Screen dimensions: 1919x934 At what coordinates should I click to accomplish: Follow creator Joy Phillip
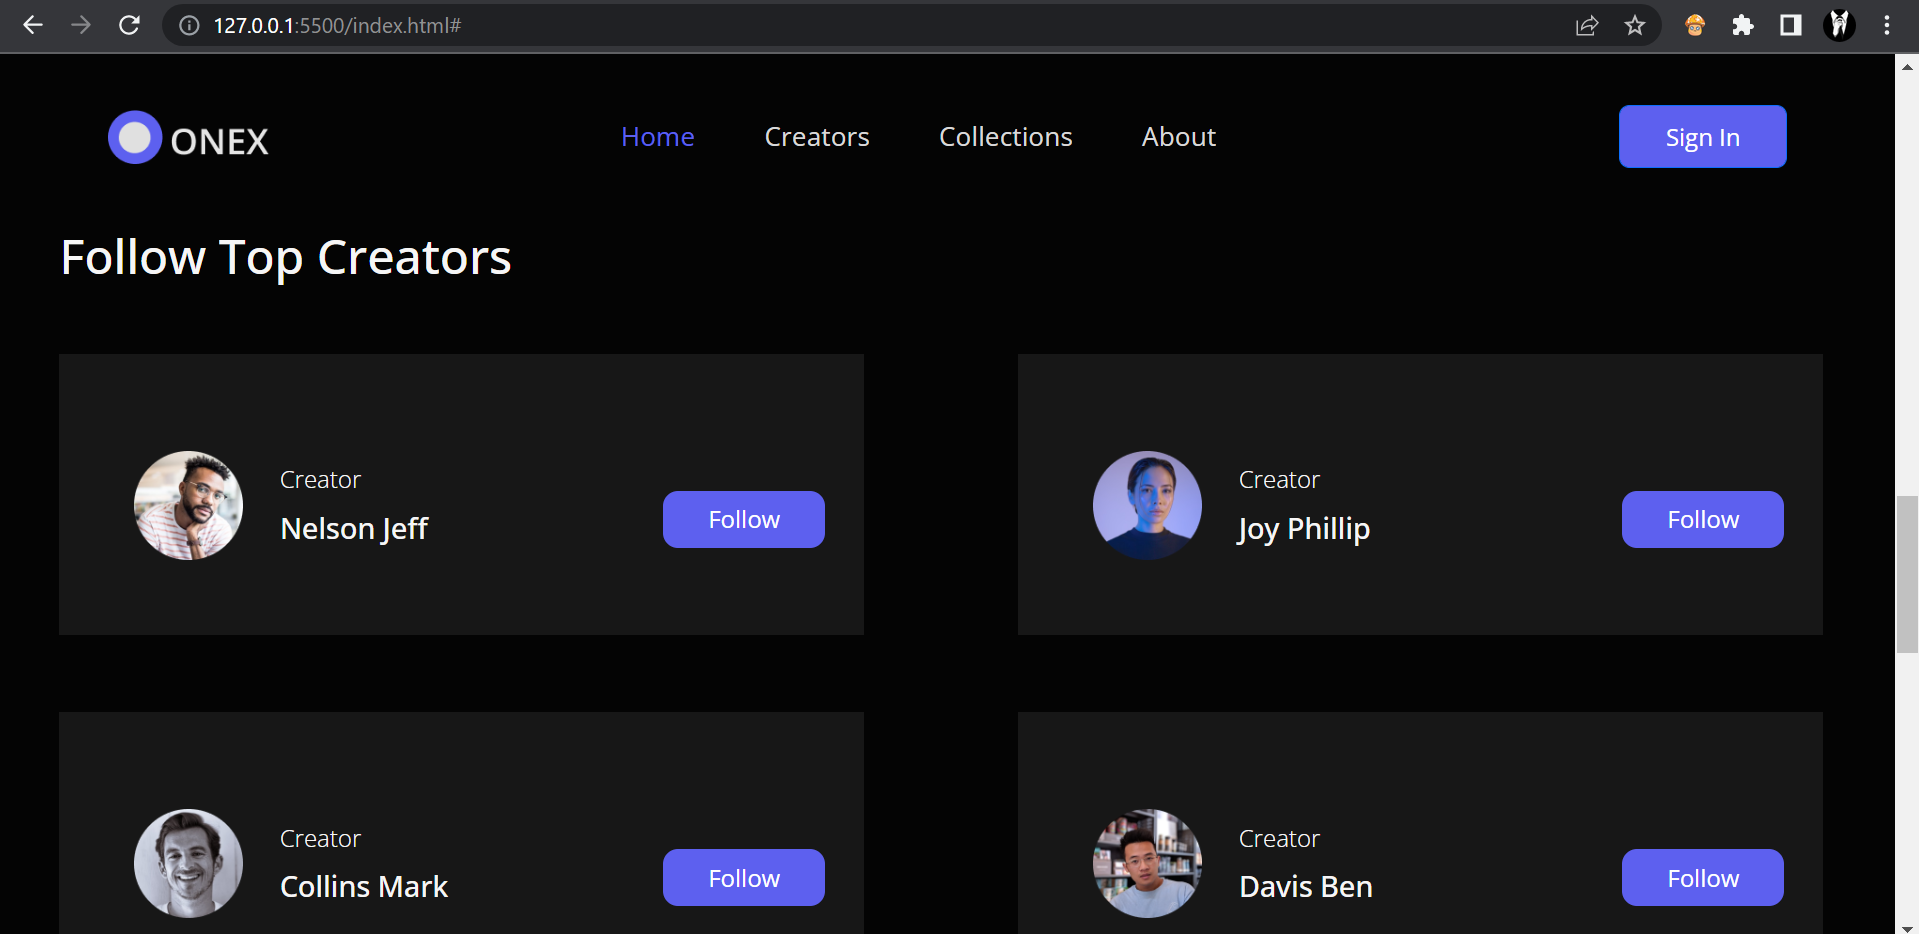[1702, 519]
